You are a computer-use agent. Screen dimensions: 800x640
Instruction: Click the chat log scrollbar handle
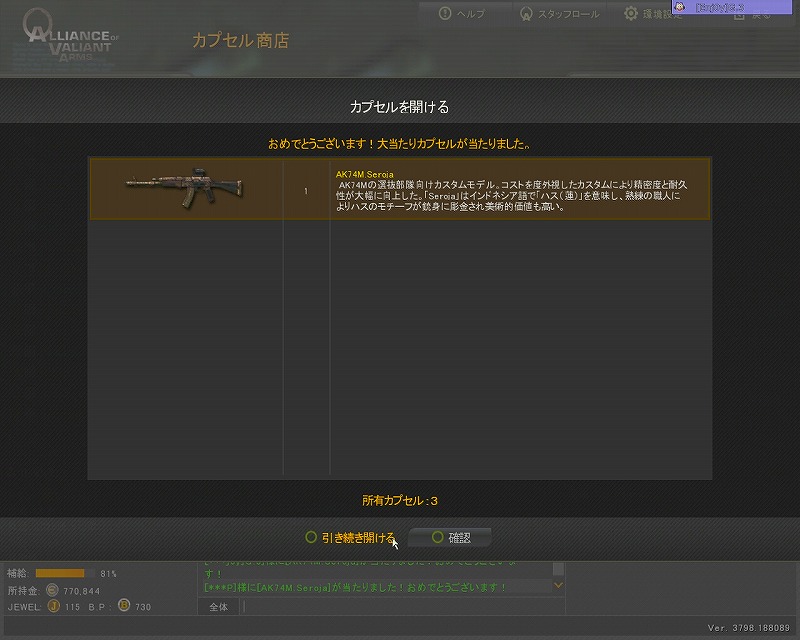click(559, 569)
